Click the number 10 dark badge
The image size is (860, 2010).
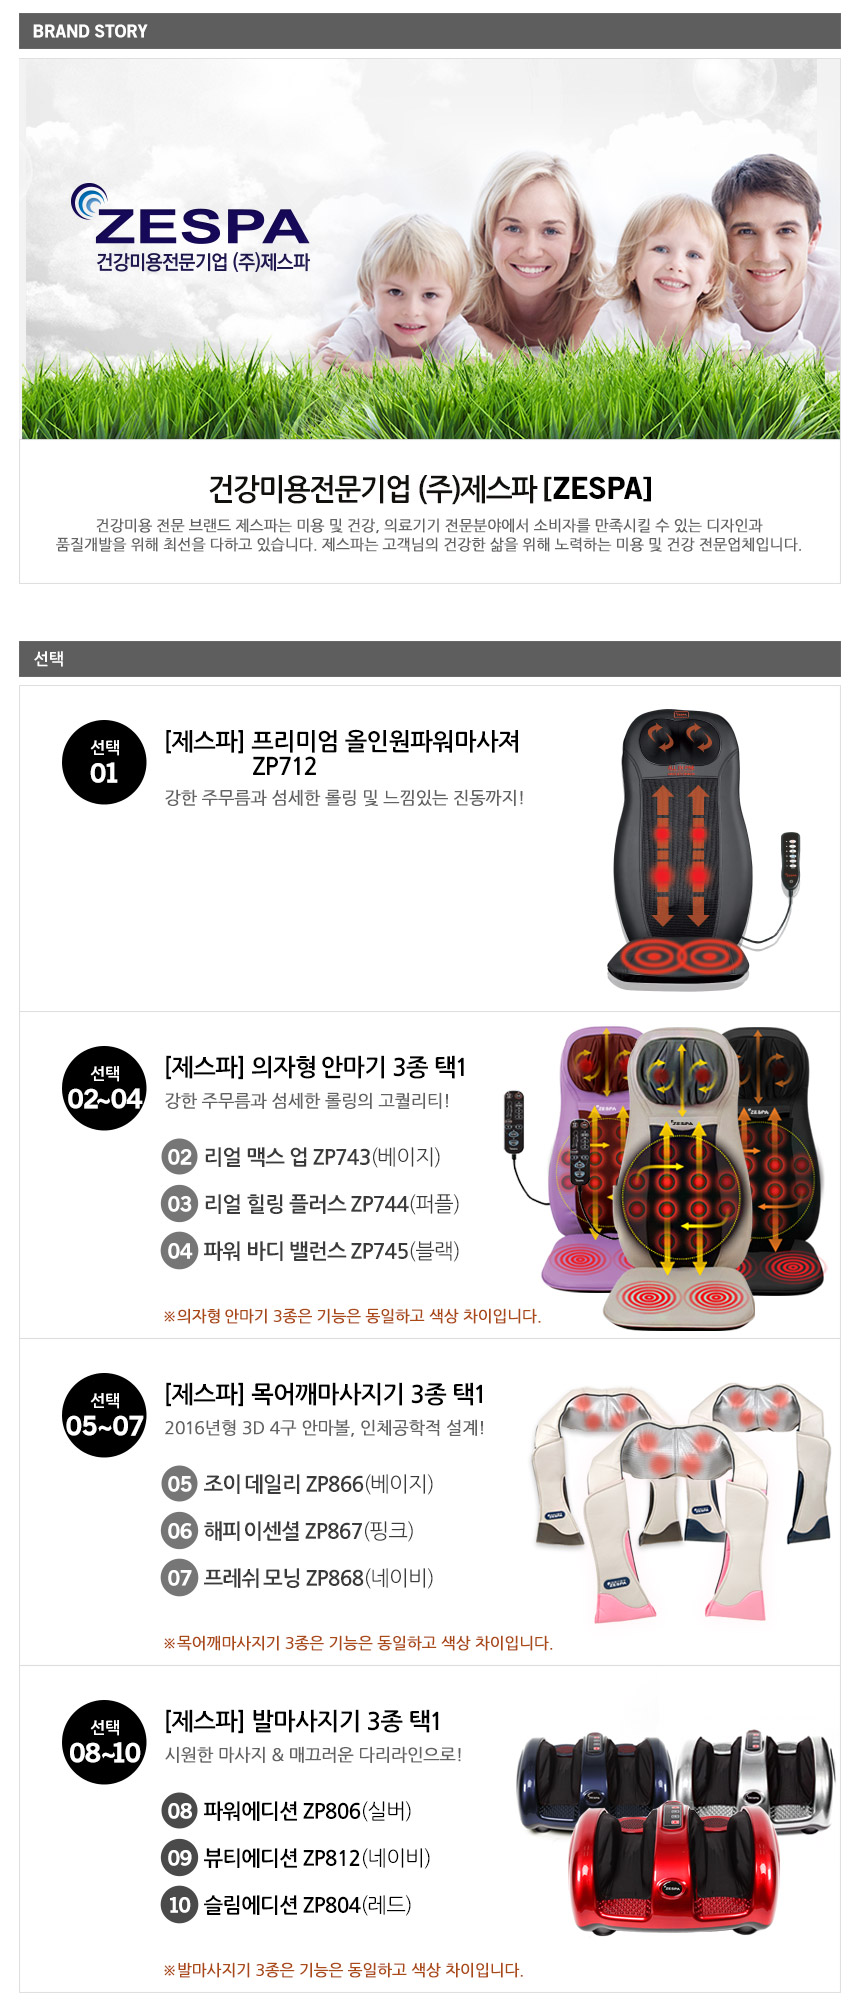point(179,1905)
